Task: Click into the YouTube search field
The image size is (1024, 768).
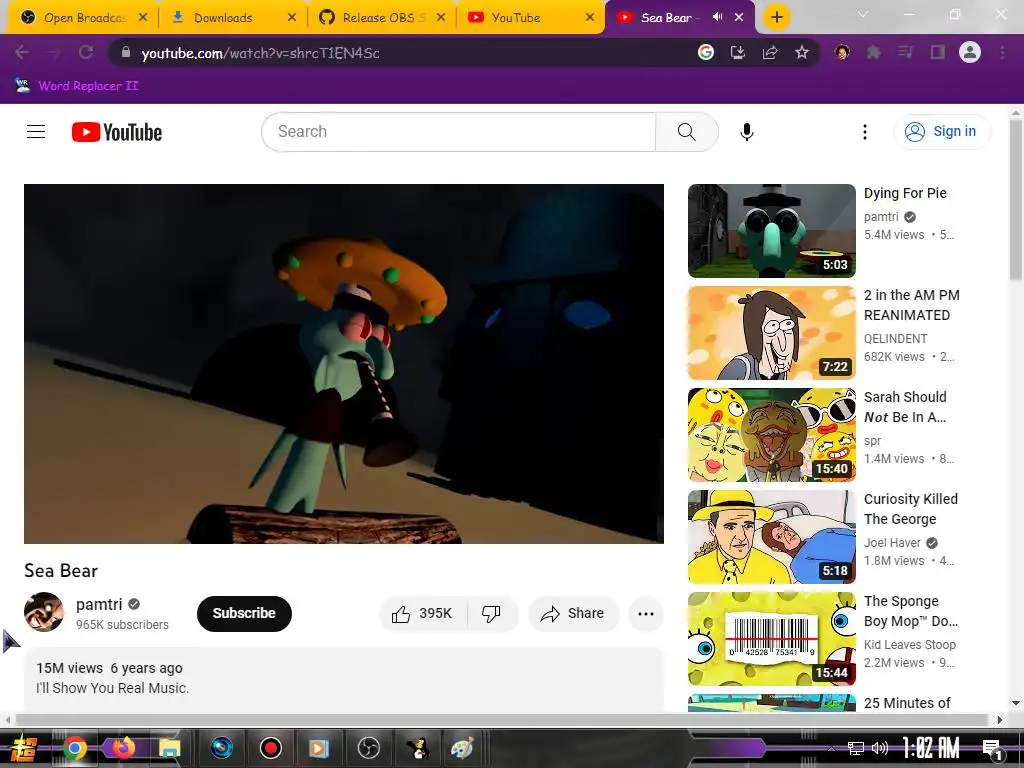Action: (458, 132)
